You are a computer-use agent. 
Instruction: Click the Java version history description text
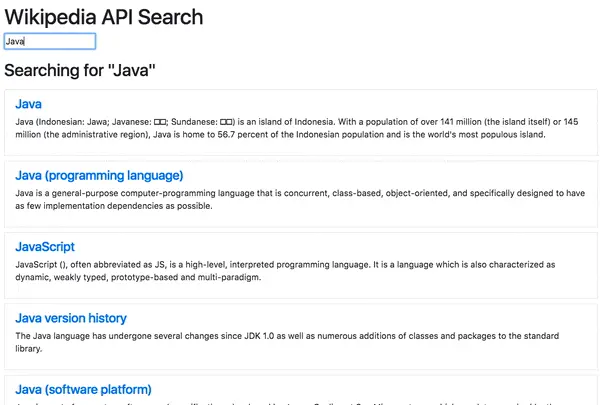(290, 342)
